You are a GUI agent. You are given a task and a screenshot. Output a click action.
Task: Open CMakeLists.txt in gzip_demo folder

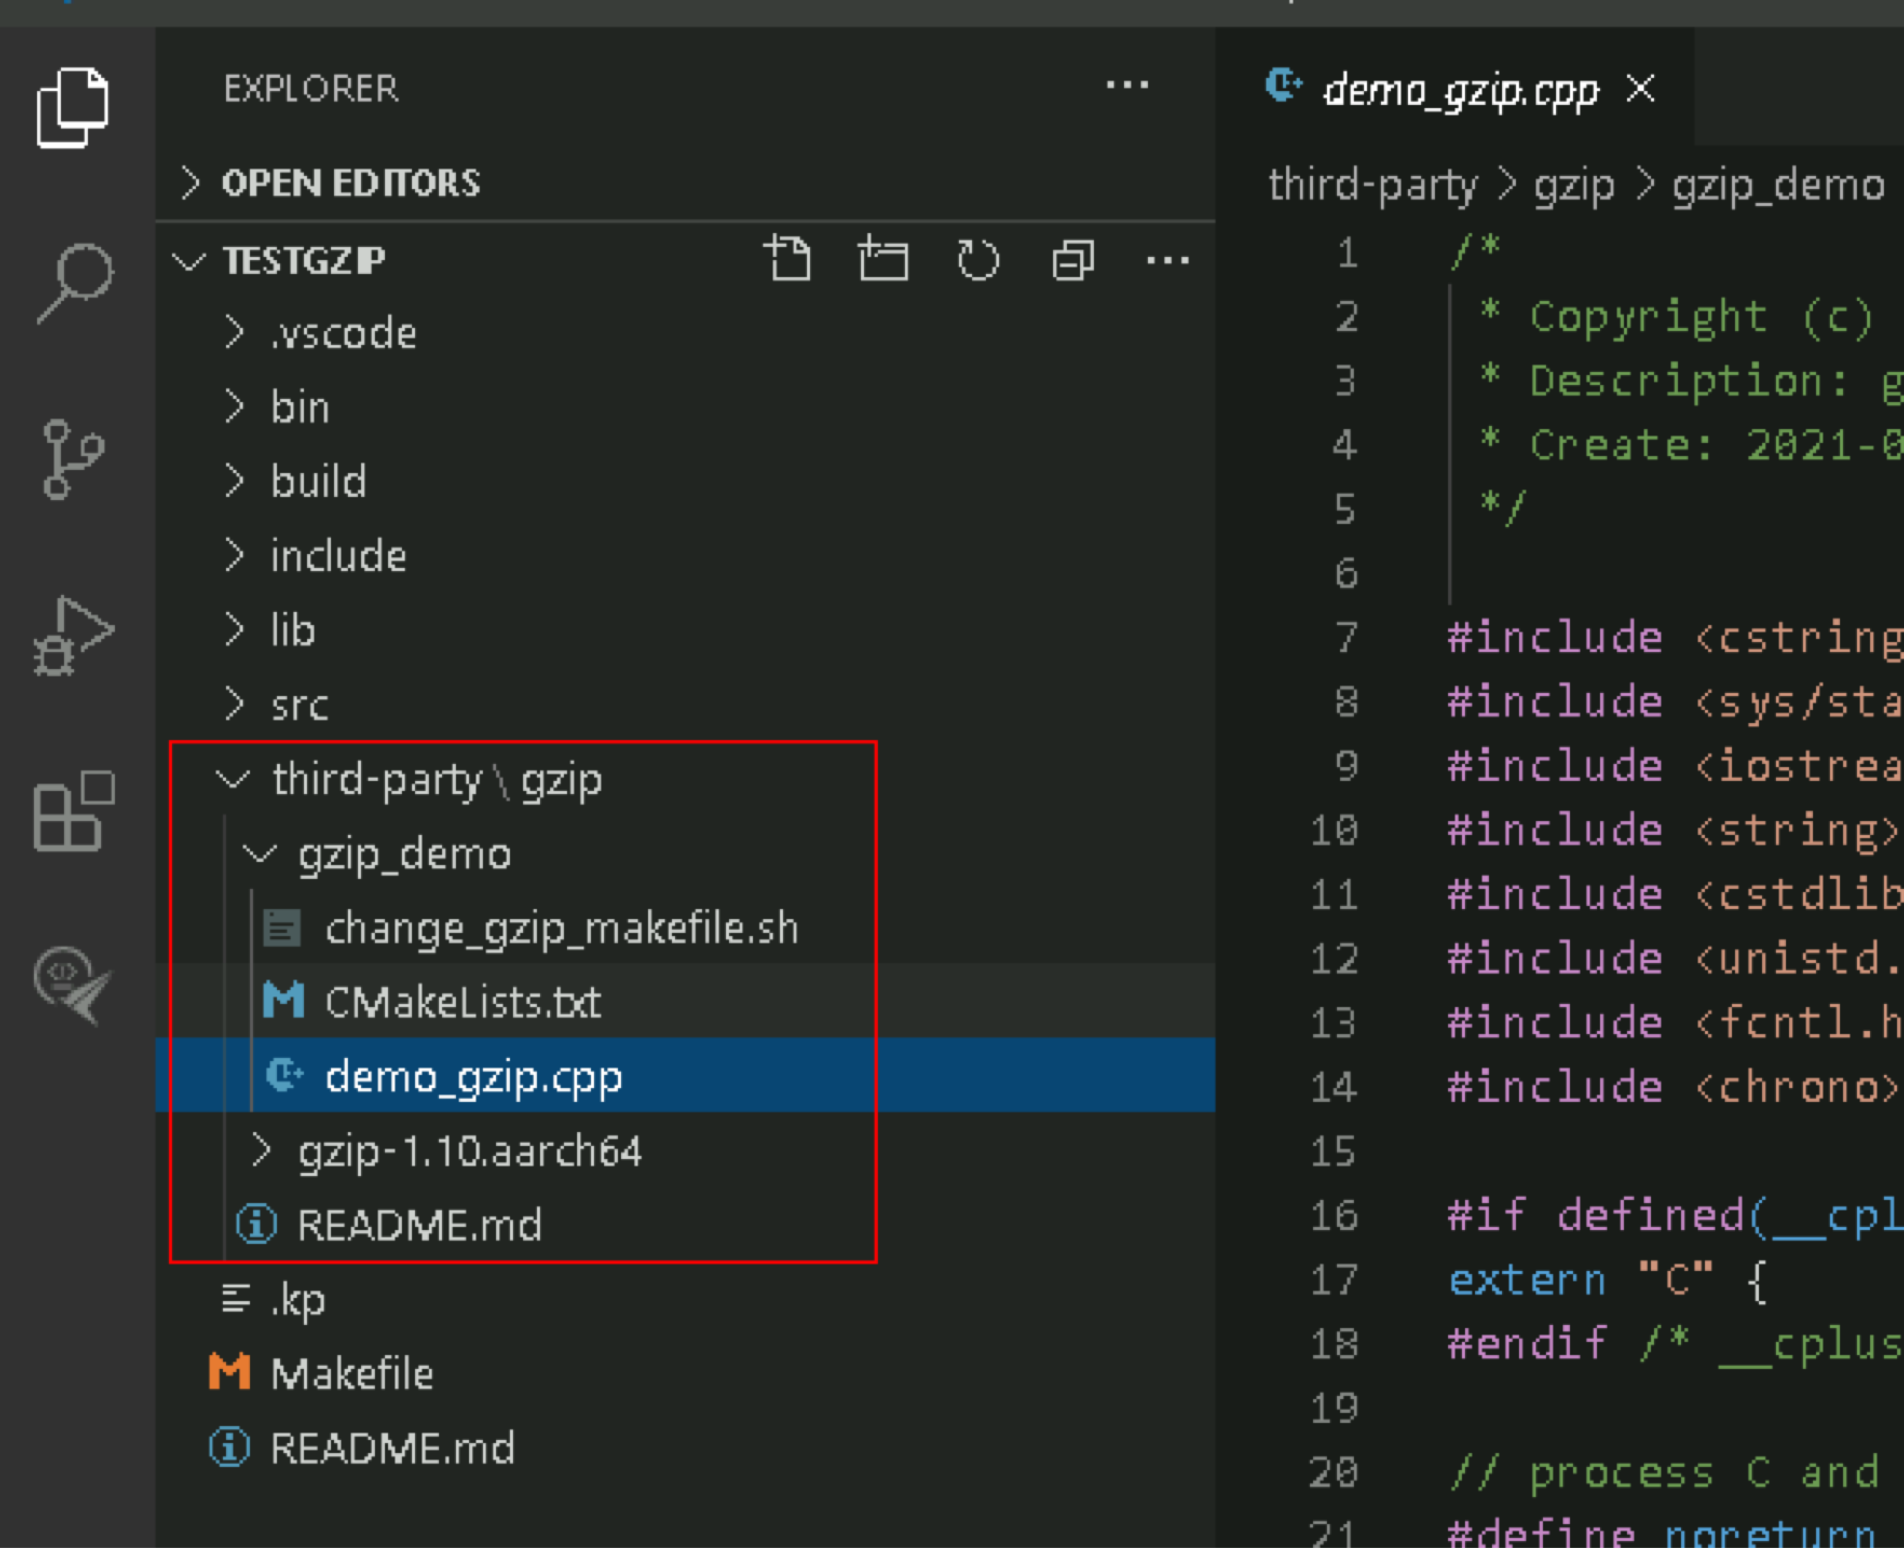686,1002
